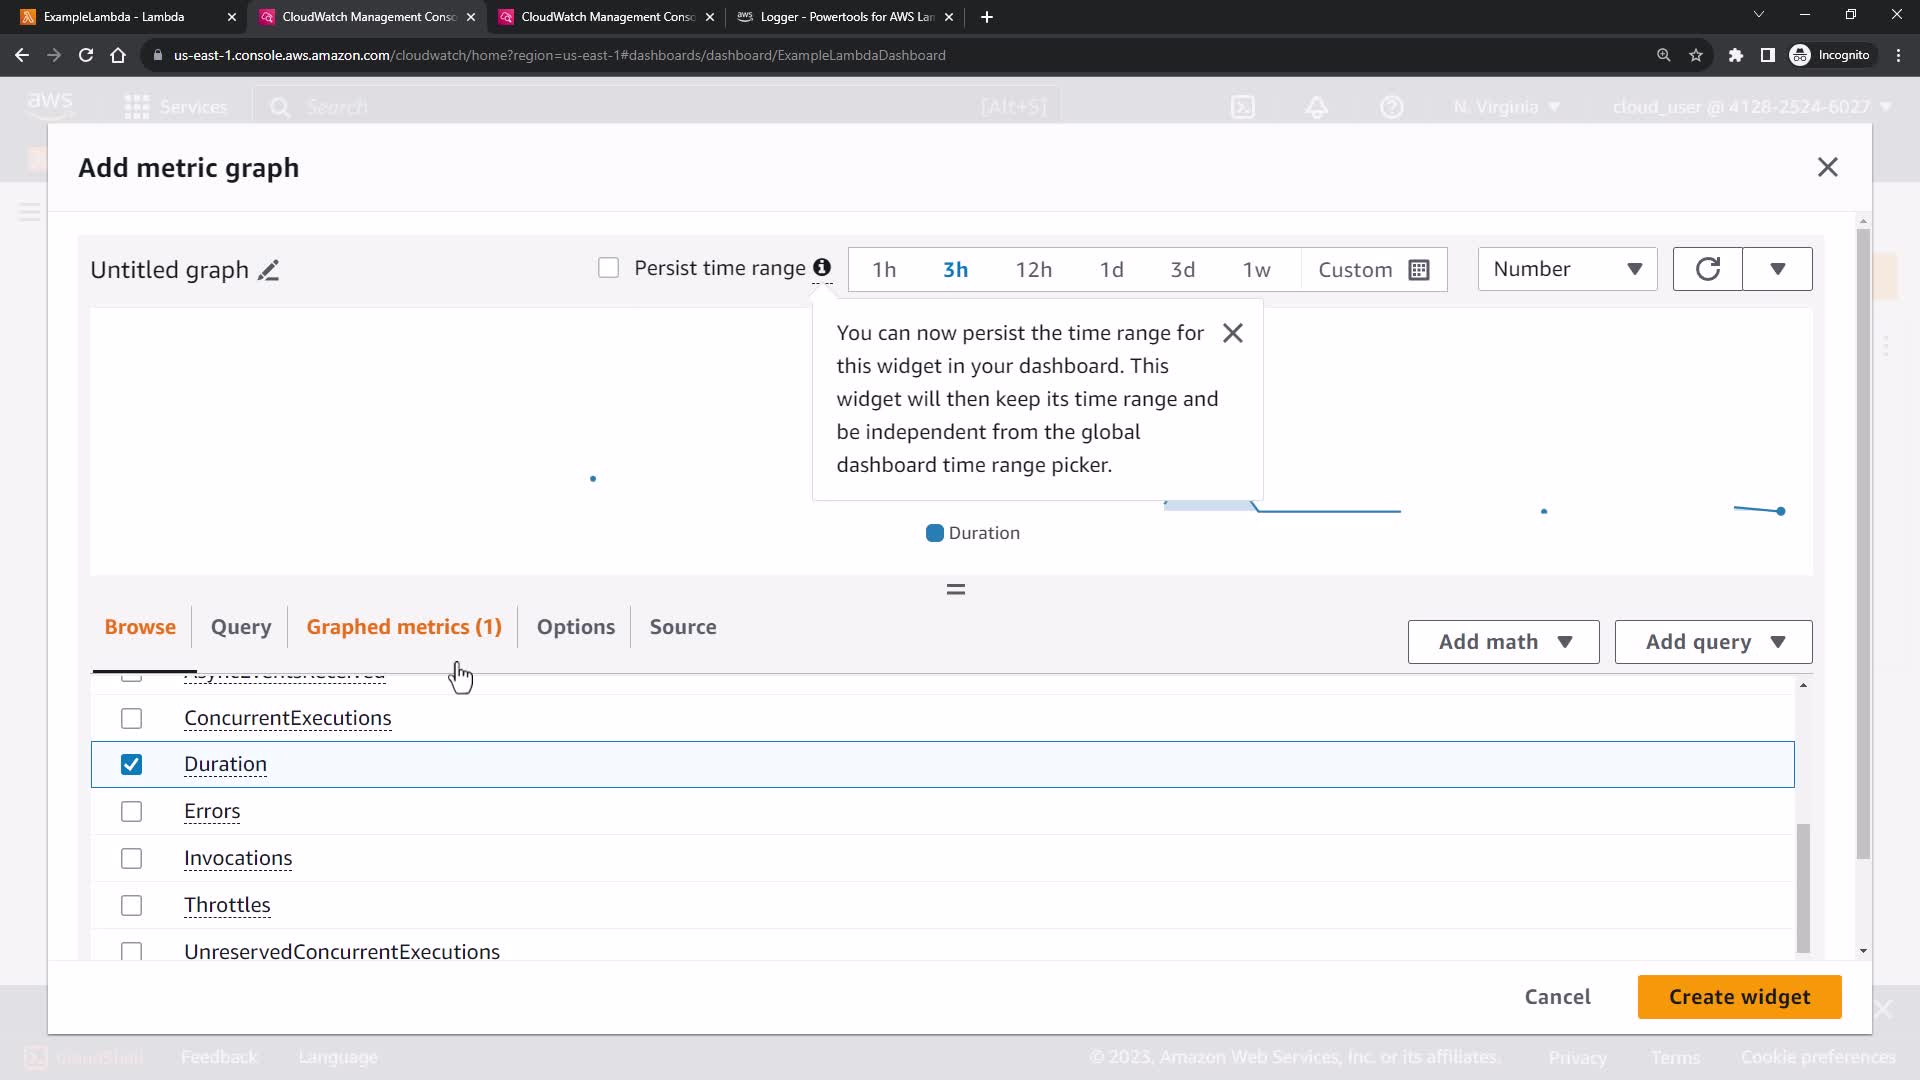The image size is (1920, 1080).
Task: Click the pencil icon to rename Untitled graph
Action: [268, 270]
